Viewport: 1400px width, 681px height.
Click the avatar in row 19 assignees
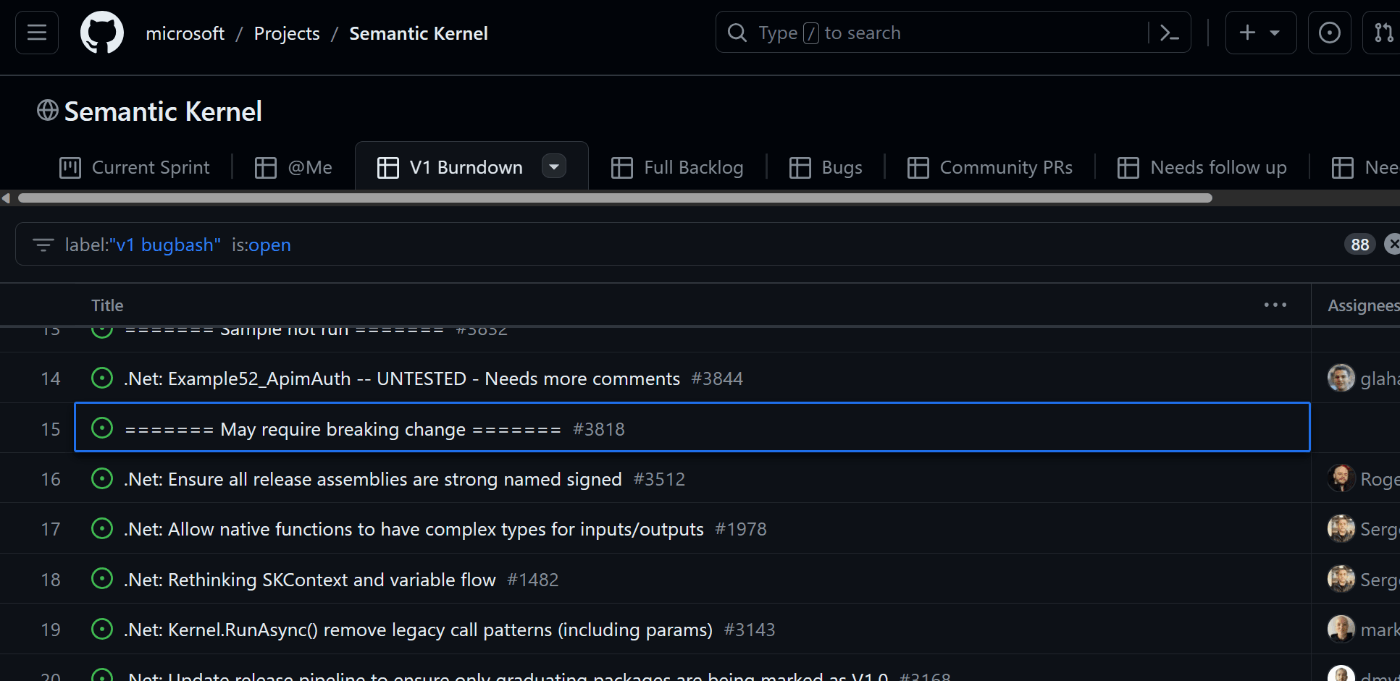click(x=1341, y=628)
